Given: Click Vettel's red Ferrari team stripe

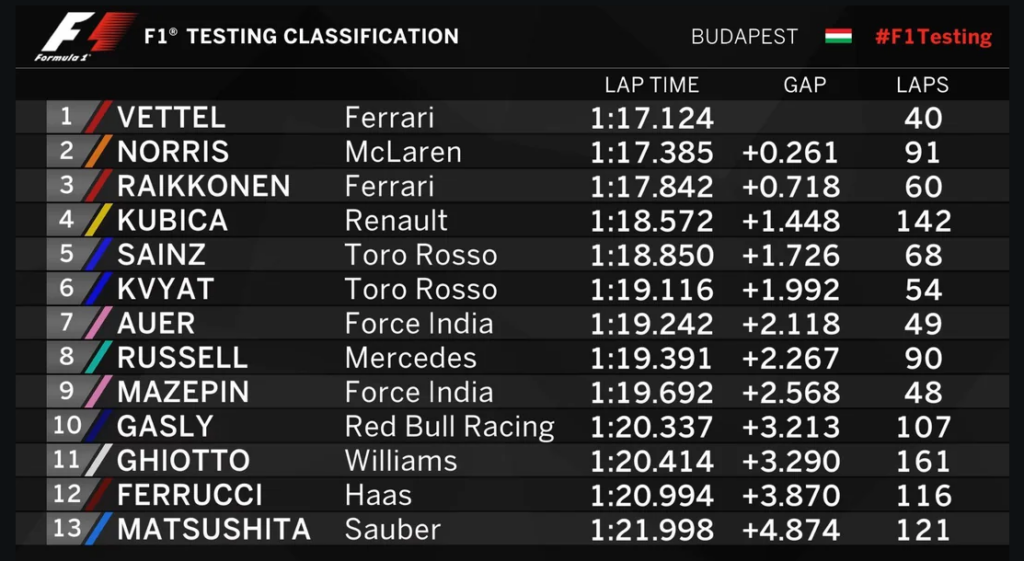Looking at the screenshot, I should click(x=99, y=118).
